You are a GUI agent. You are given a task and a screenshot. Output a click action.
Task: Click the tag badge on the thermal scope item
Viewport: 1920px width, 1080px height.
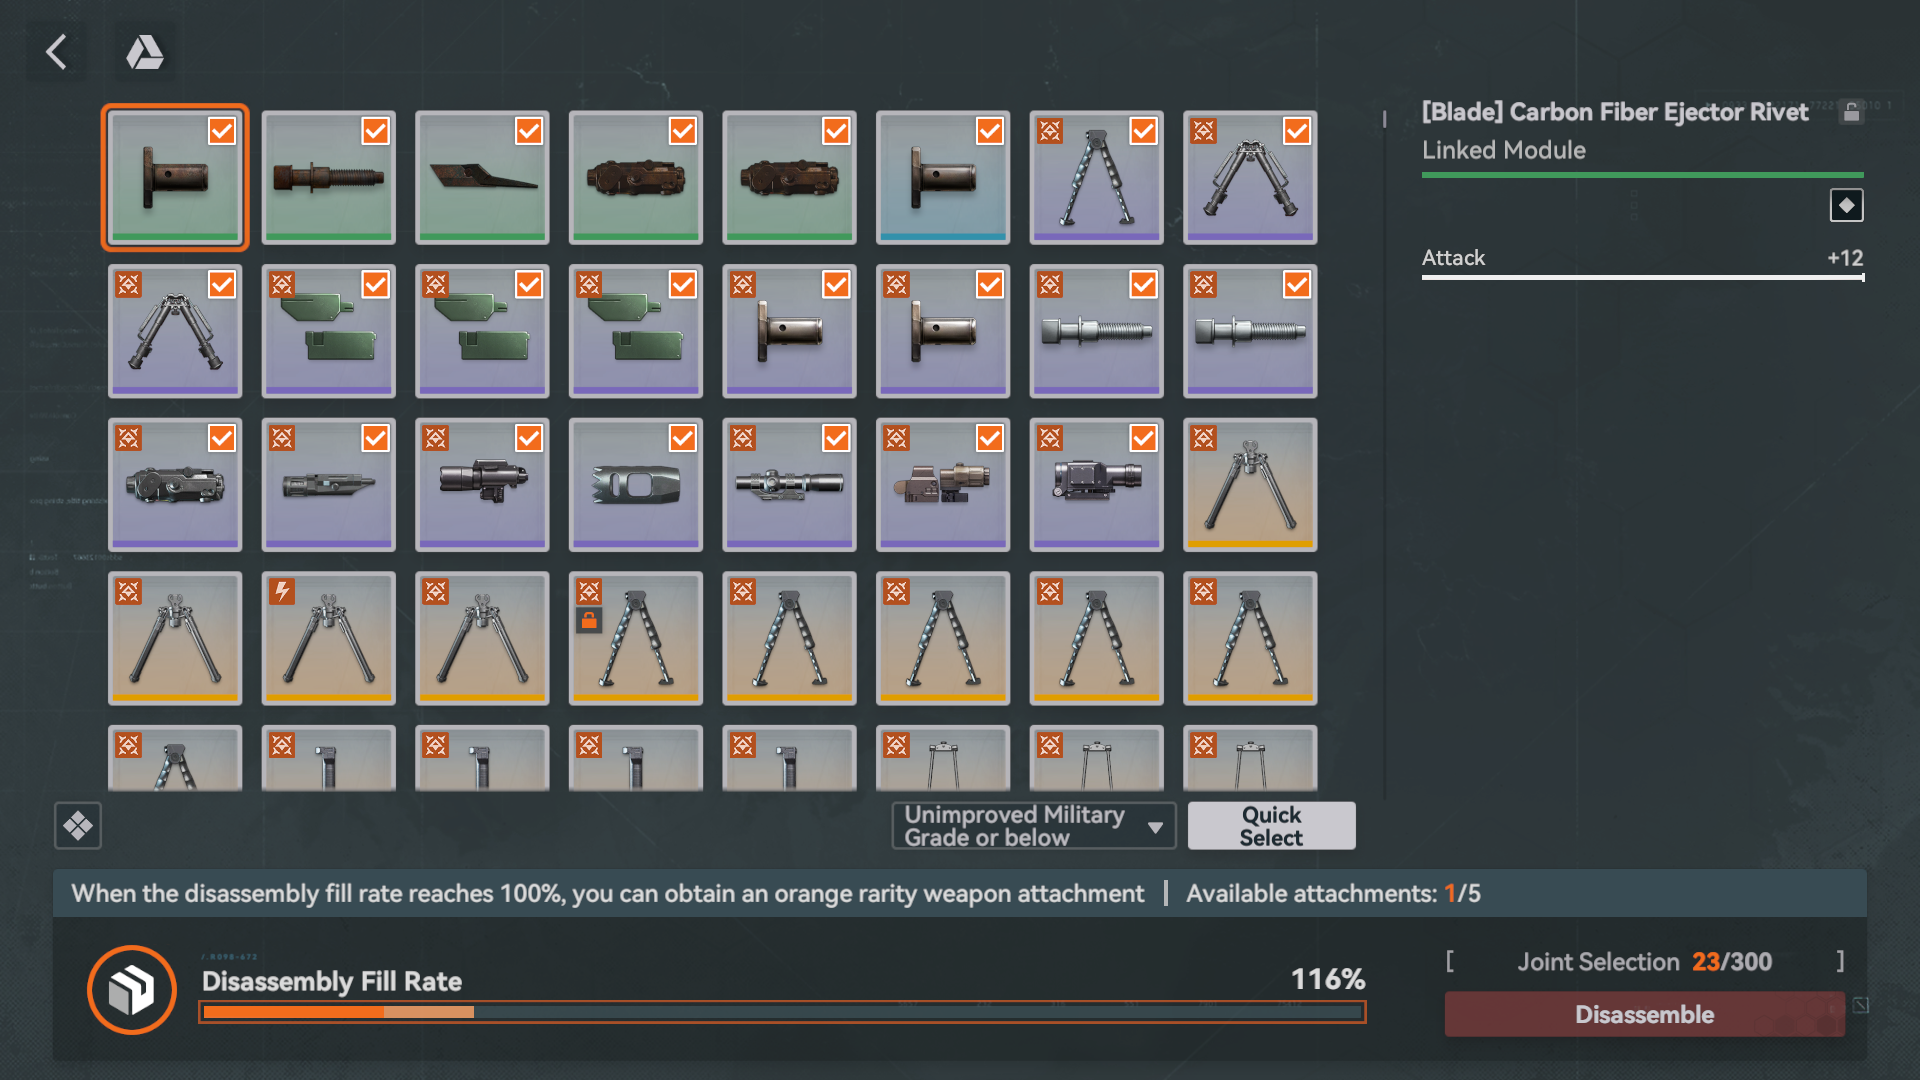[x=1050, y=438]
